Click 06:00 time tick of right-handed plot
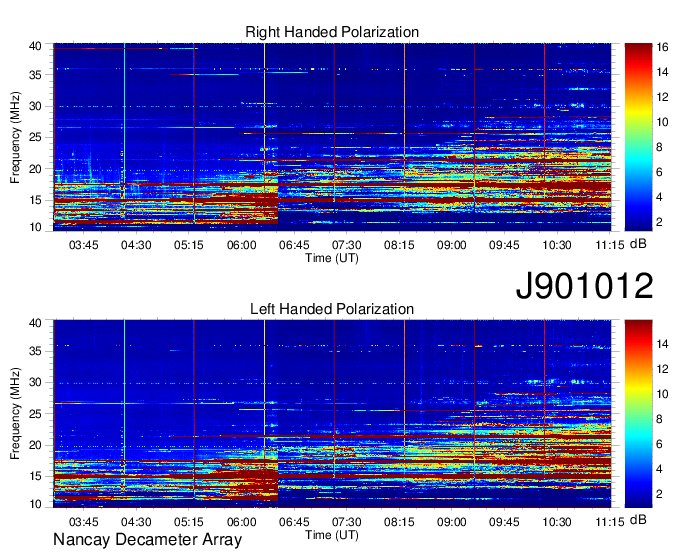The height and width of the screenshot is (552, 680). point(242,245)
